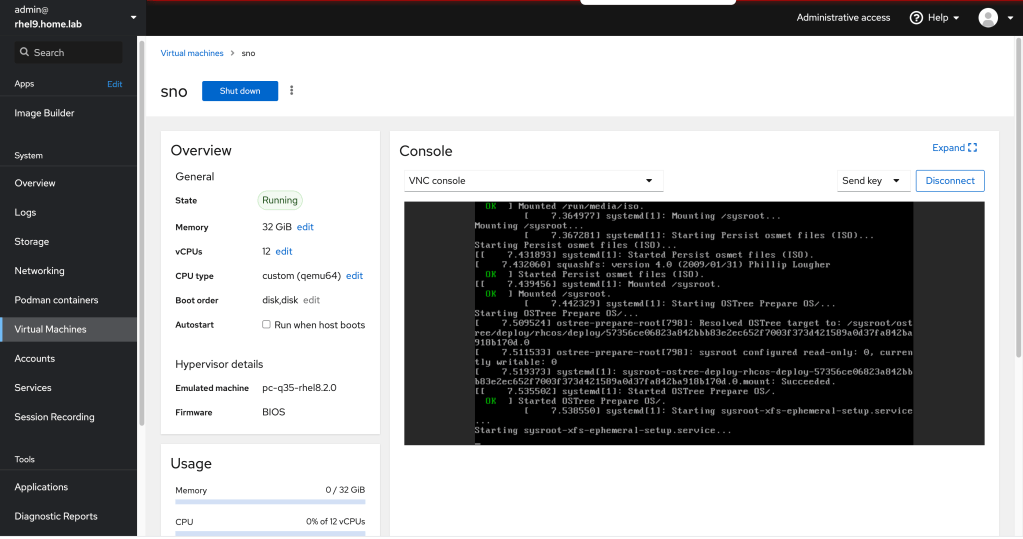Click the Expand console fullscreen icon
This screenshot has width=1023, height=539.
972,148
